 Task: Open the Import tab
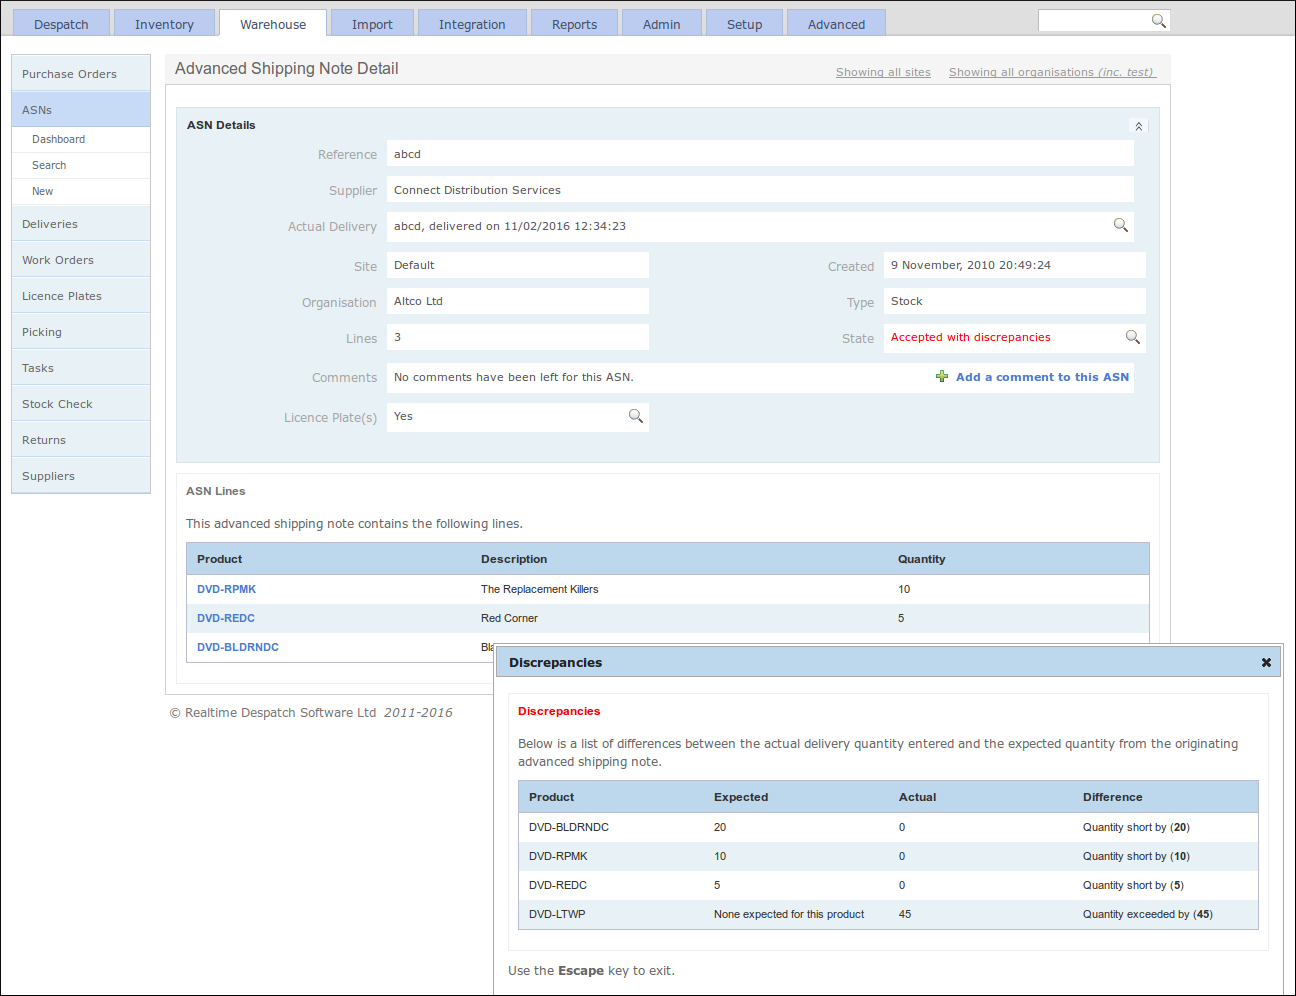372,24
